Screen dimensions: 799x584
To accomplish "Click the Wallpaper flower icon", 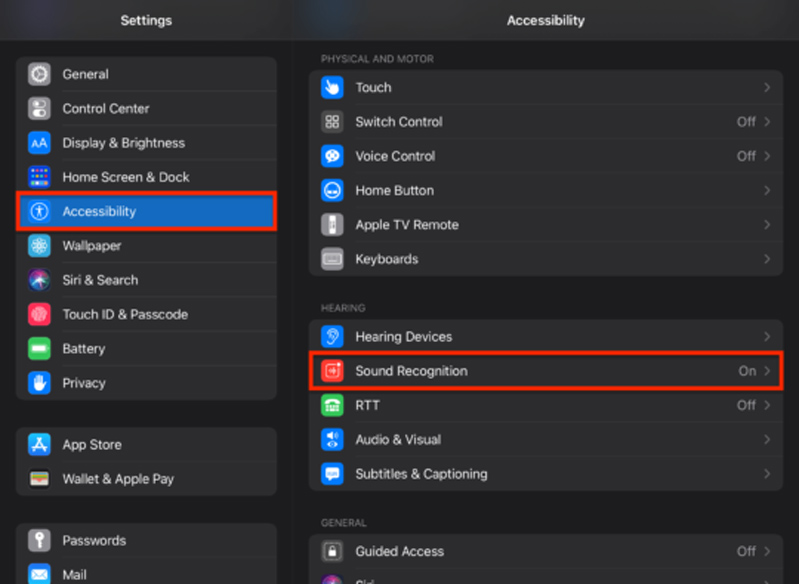I will pos(39,246).
